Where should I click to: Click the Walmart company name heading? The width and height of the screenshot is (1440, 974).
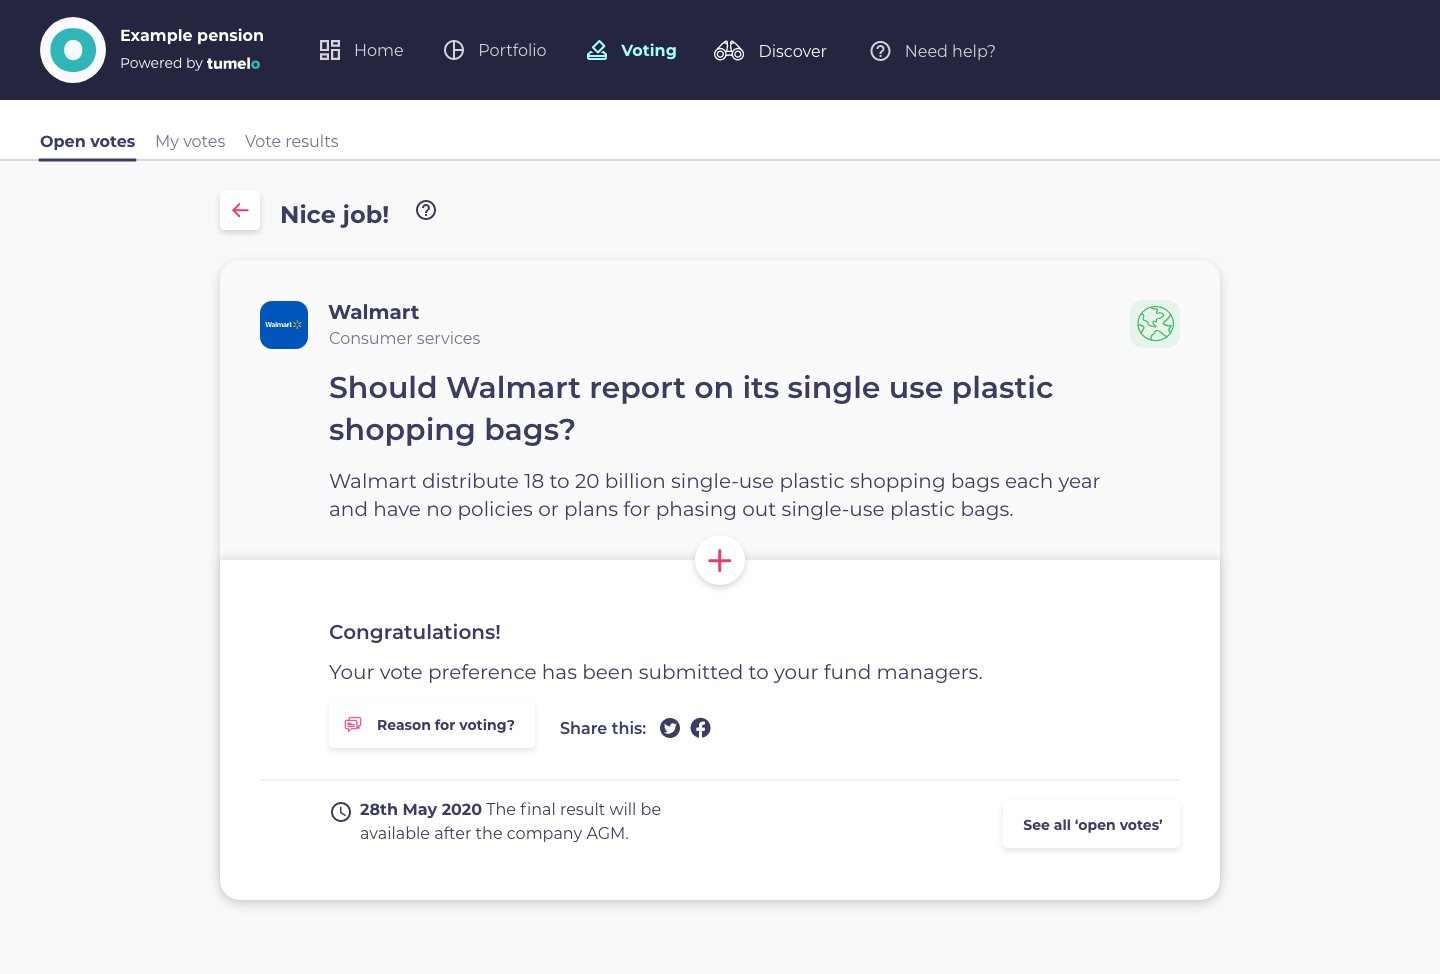(374, 312)
